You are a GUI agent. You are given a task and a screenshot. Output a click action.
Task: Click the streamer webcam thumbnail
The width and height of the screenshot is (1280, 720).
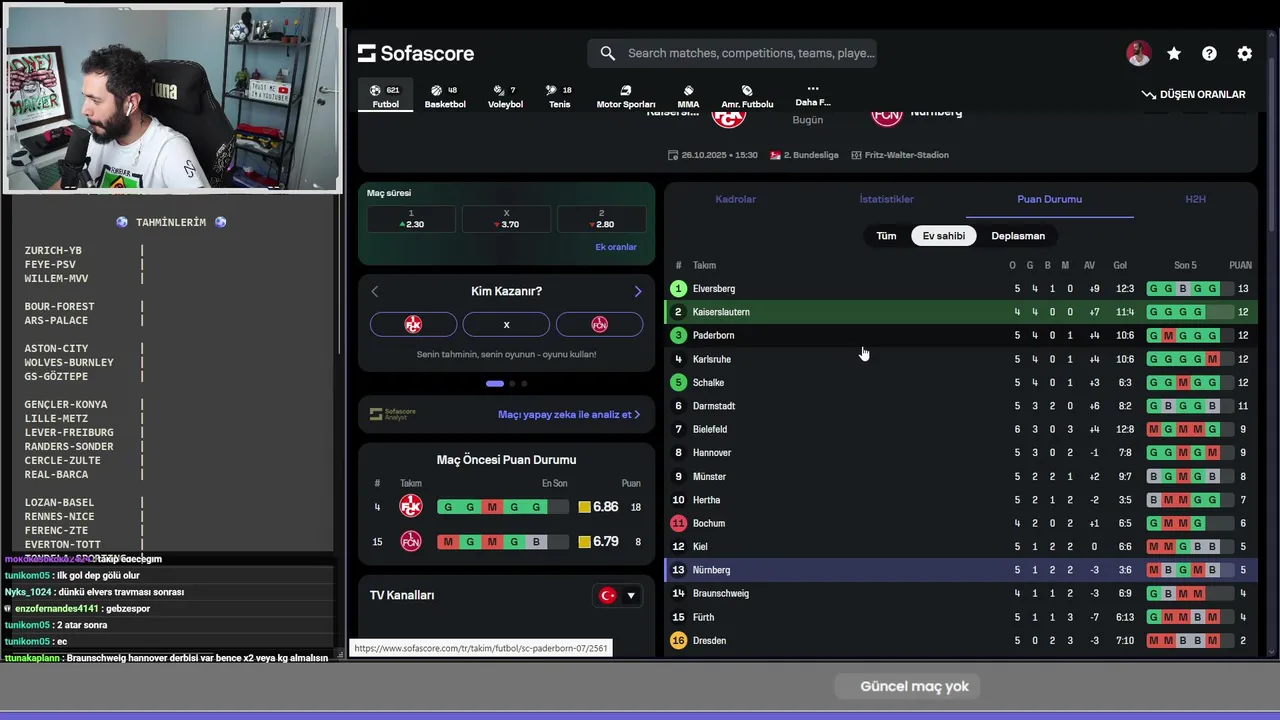[172, 97]
